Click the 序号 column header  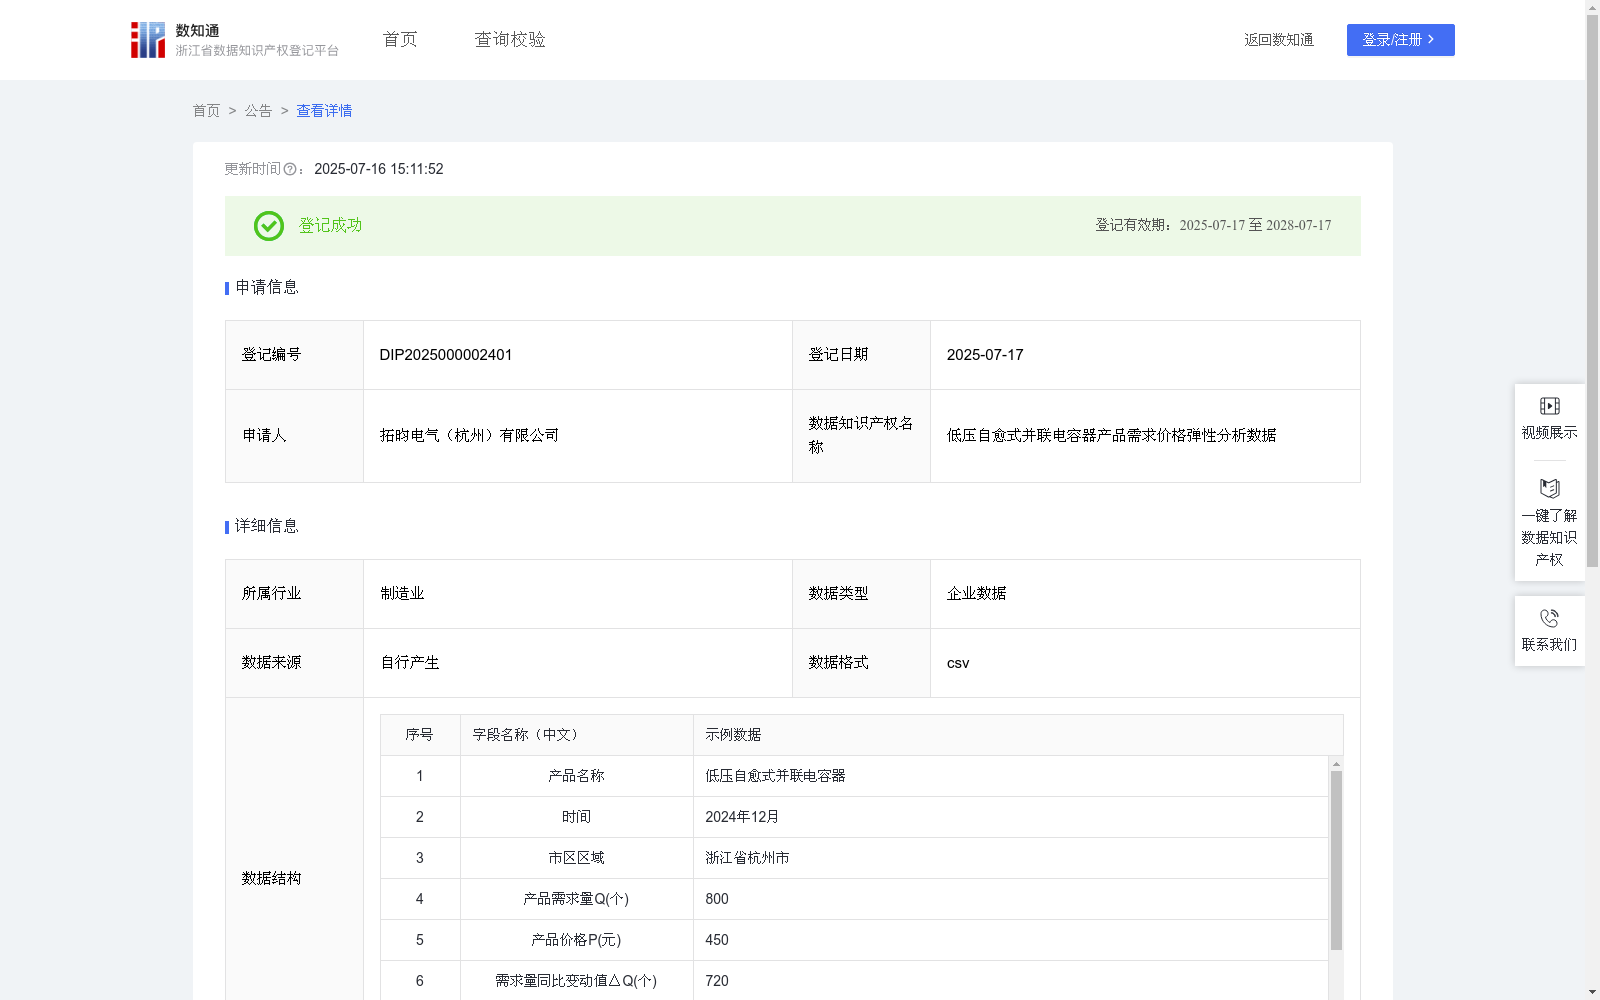pyautogui.click(x=419, y=735)
